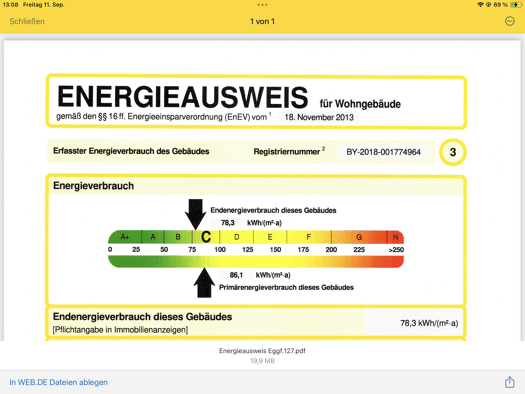This screenshot has width=525, height=394.
Task: Tap the ENERGIEAUSWEIS document heading
Action: 182,97
